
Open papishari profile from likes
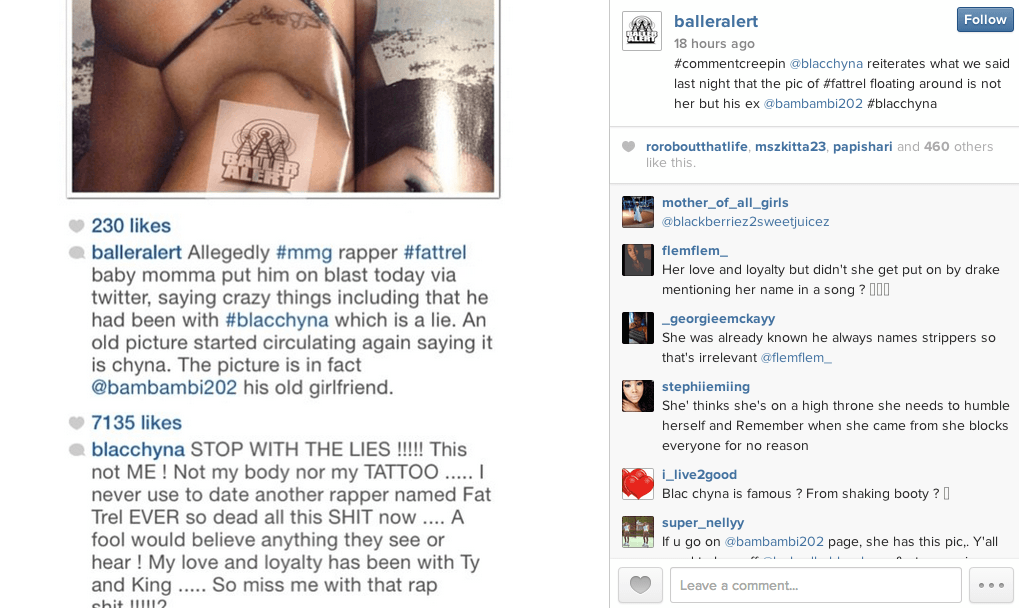[862, 147]
